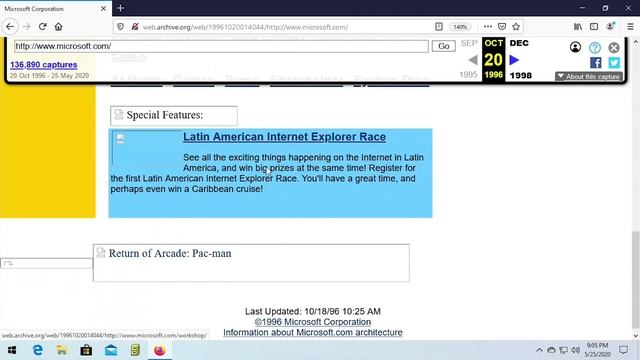Click the browser forward arrow
The width and height of the screenshot is (640, 360).
(x=27, y=27)
